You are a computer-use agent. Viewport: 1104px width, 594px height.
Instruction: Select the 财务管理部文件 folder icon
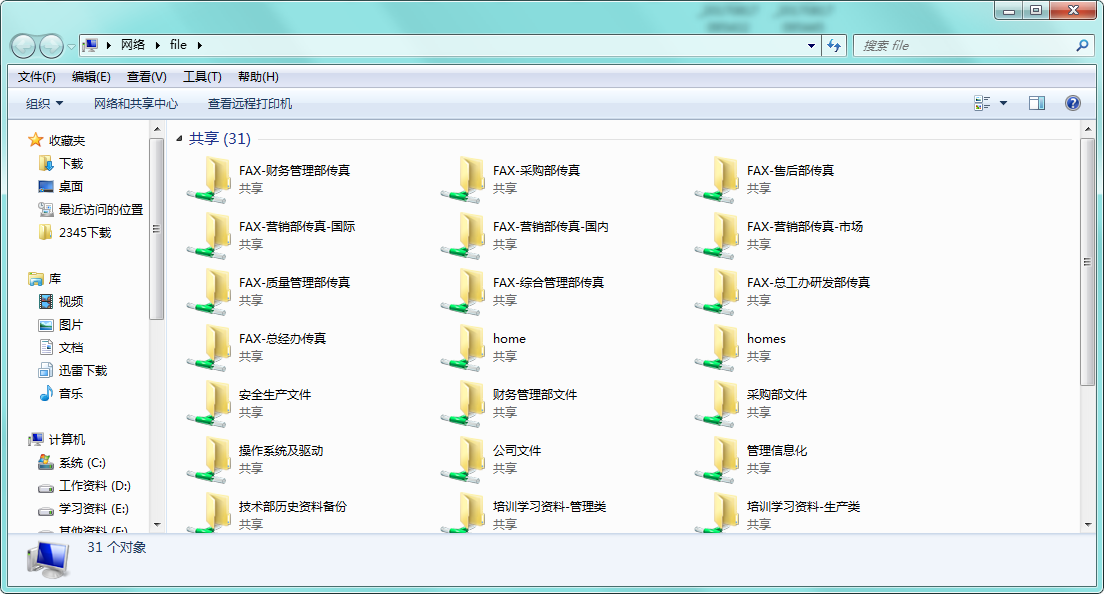463,404
